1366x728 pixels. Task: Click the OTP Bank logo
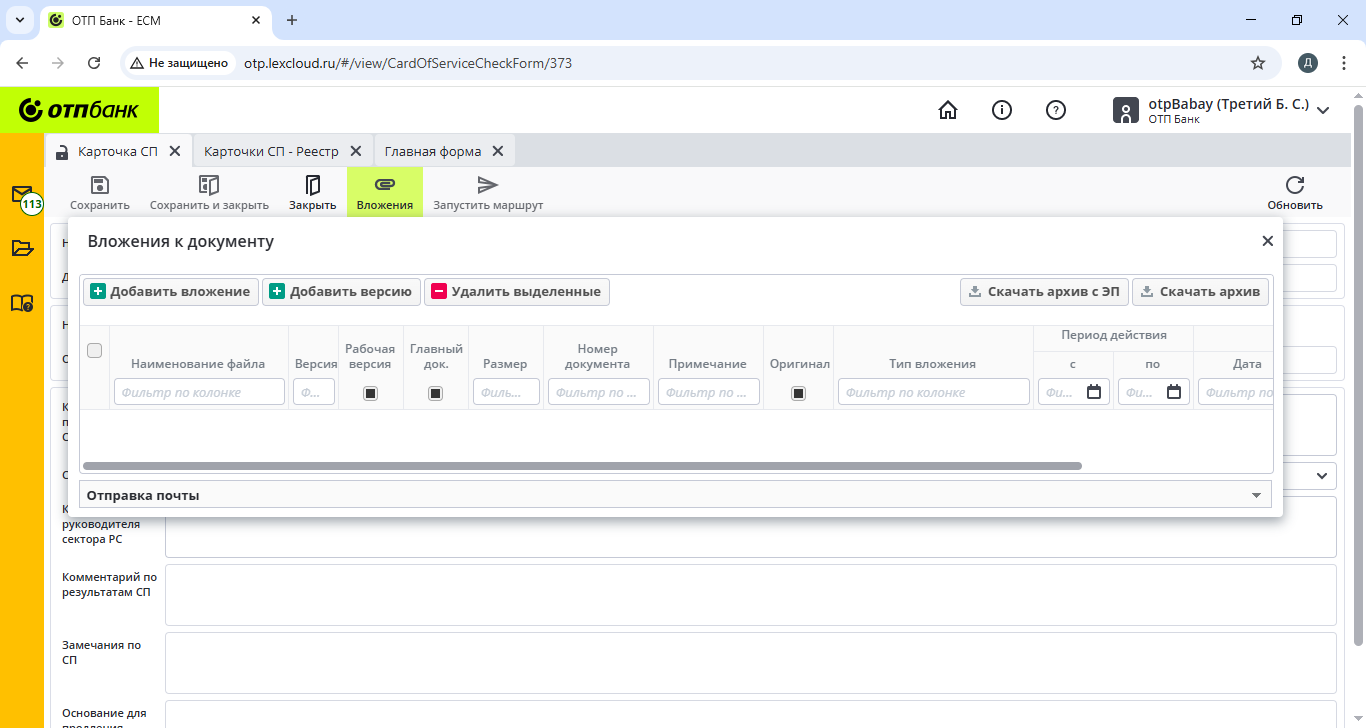pos(79,110)
